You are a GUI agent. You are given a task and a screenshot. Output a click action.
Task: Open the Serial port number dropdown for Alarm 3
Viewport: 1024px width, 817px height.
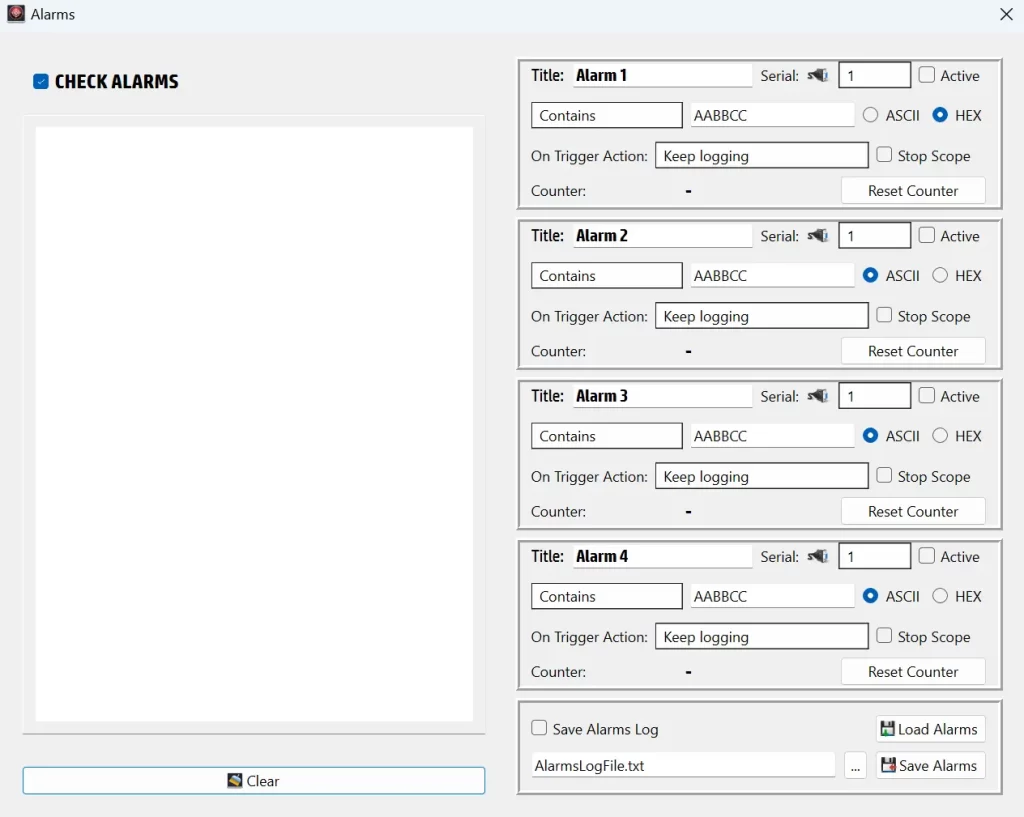pyautogui.click(x=874, y=396)
